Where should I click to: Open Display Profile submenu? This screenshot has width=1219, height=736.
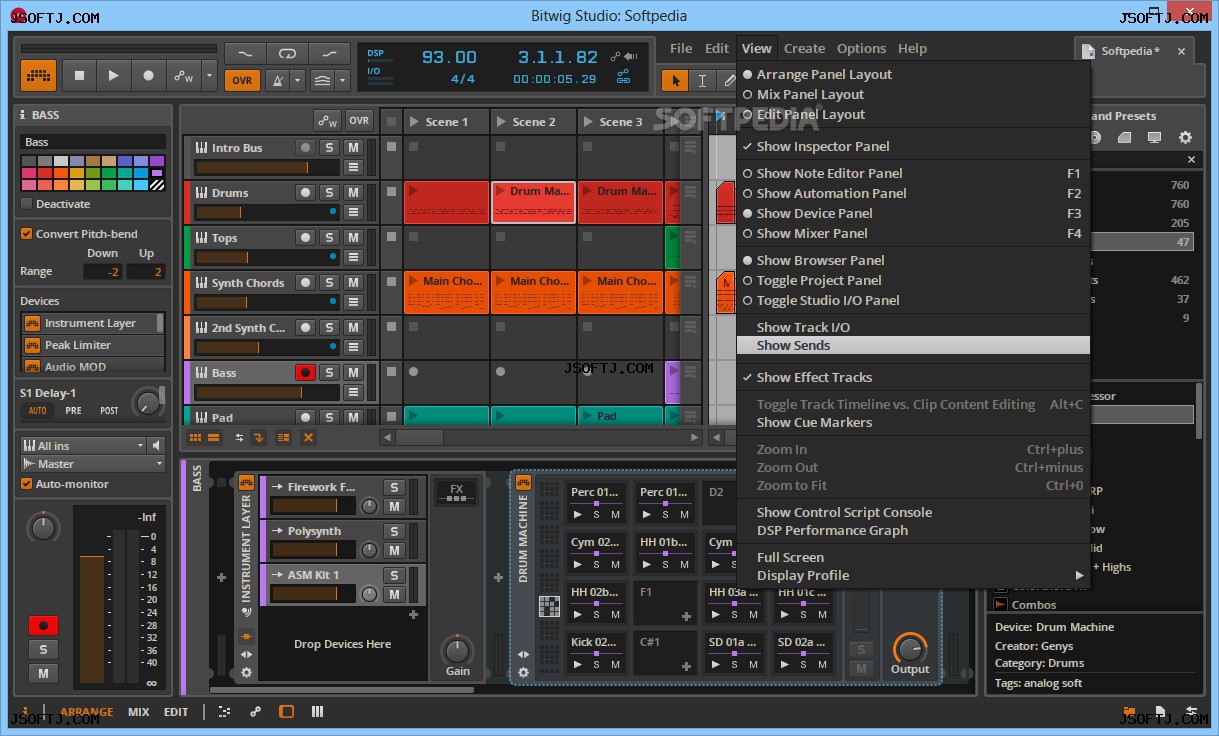pos(913,575)
